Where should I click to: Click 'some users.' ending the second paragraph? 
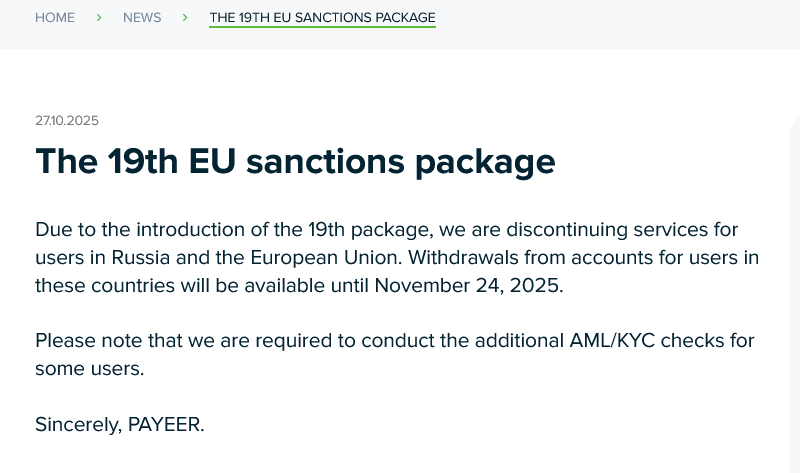pyautogui.click(x=90, y=368)
